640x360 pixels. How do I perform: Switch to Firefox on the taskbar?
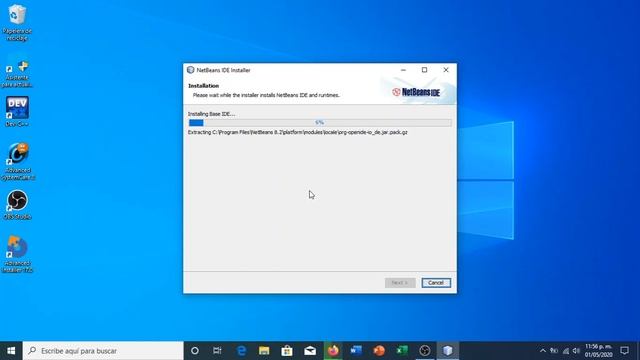[x=333, y=351]
